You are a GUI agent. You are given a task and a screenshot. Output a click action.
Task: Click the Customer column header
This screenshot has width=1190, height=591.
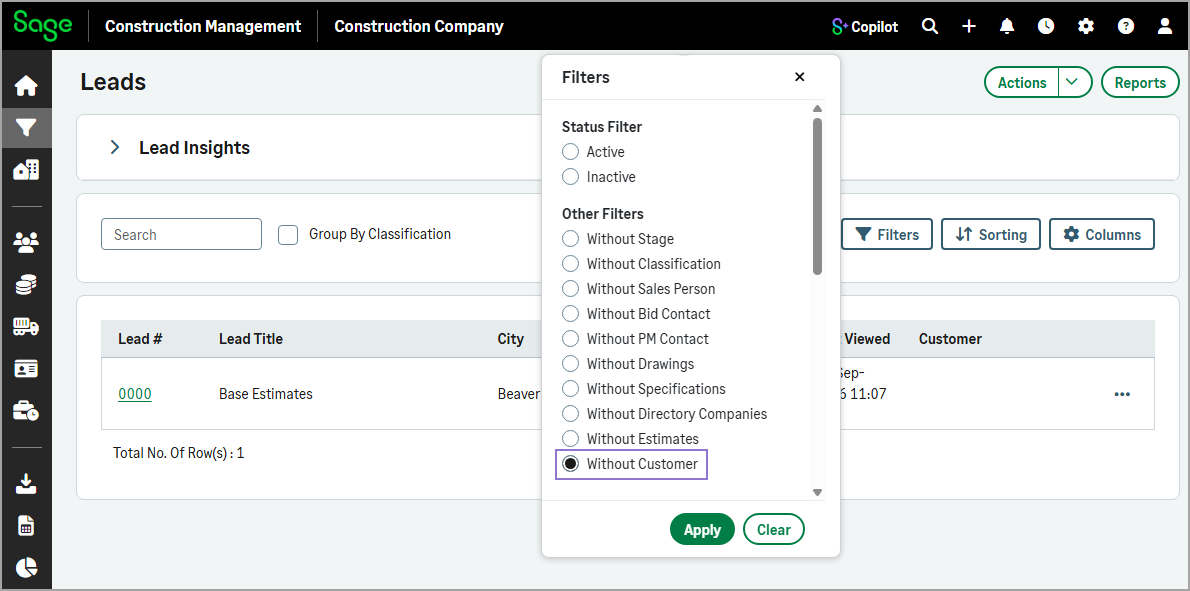click(950, 339)
